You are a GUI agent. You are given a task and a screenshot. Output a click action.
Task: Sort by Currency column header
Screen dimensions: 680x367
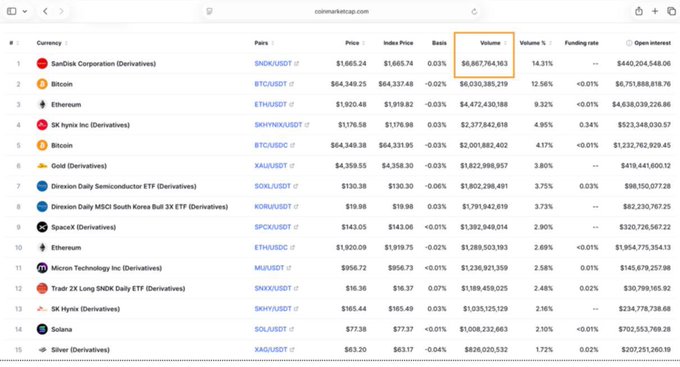(52, 43)
